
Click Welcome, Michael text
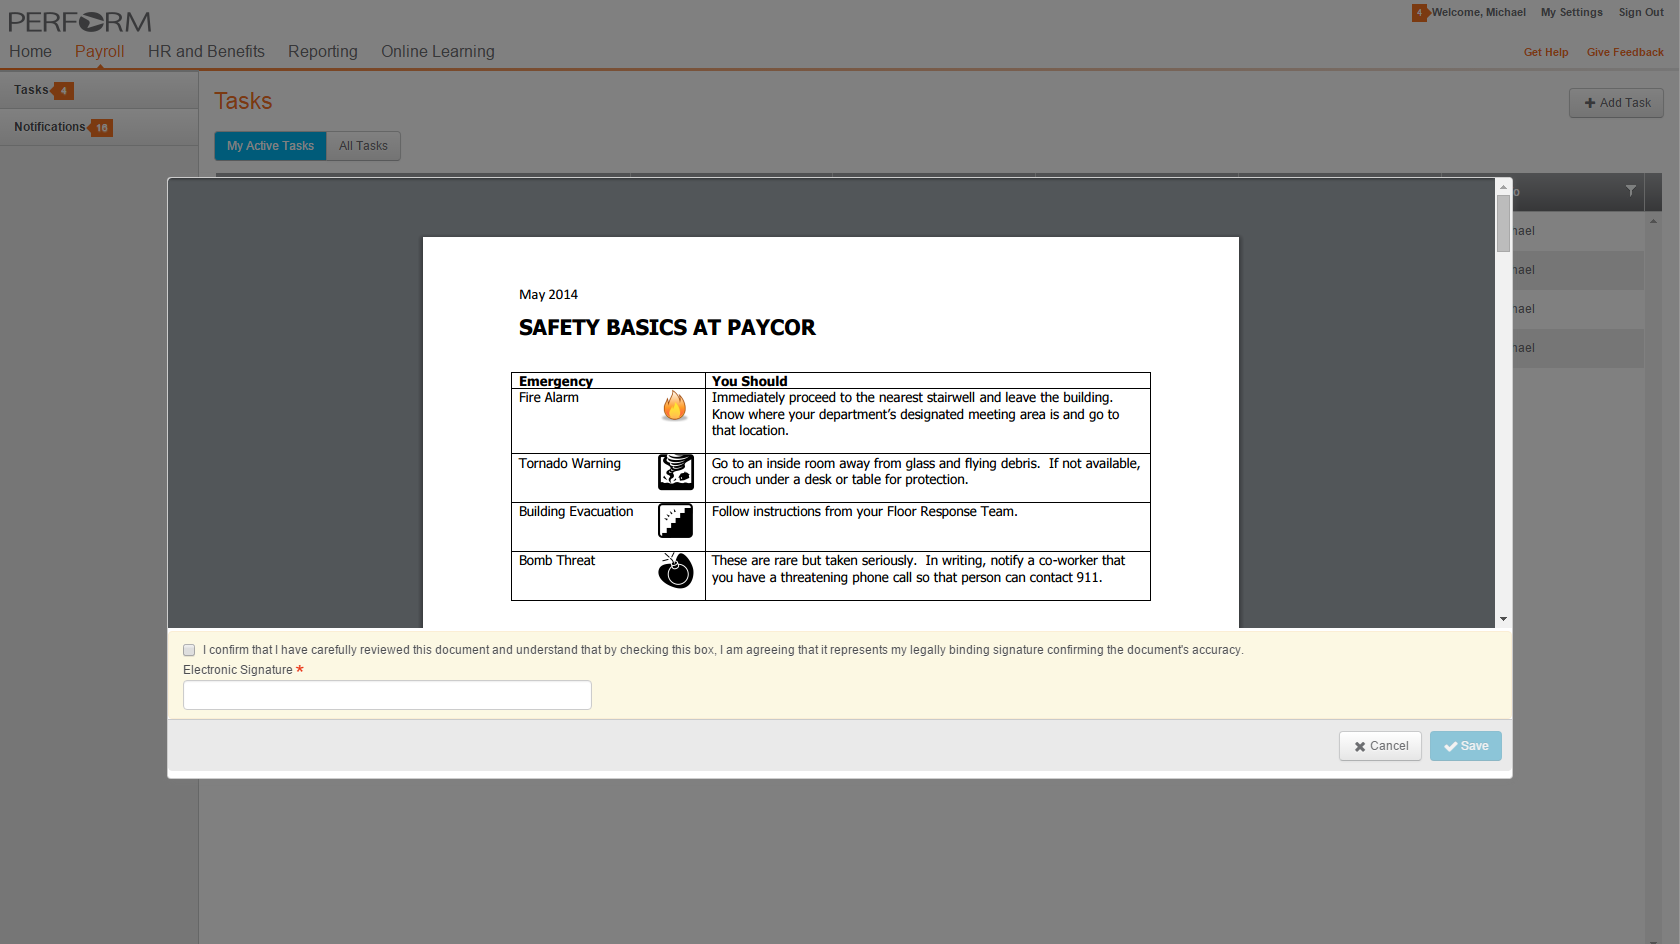pyautogui.click(x=1479, y=12)
